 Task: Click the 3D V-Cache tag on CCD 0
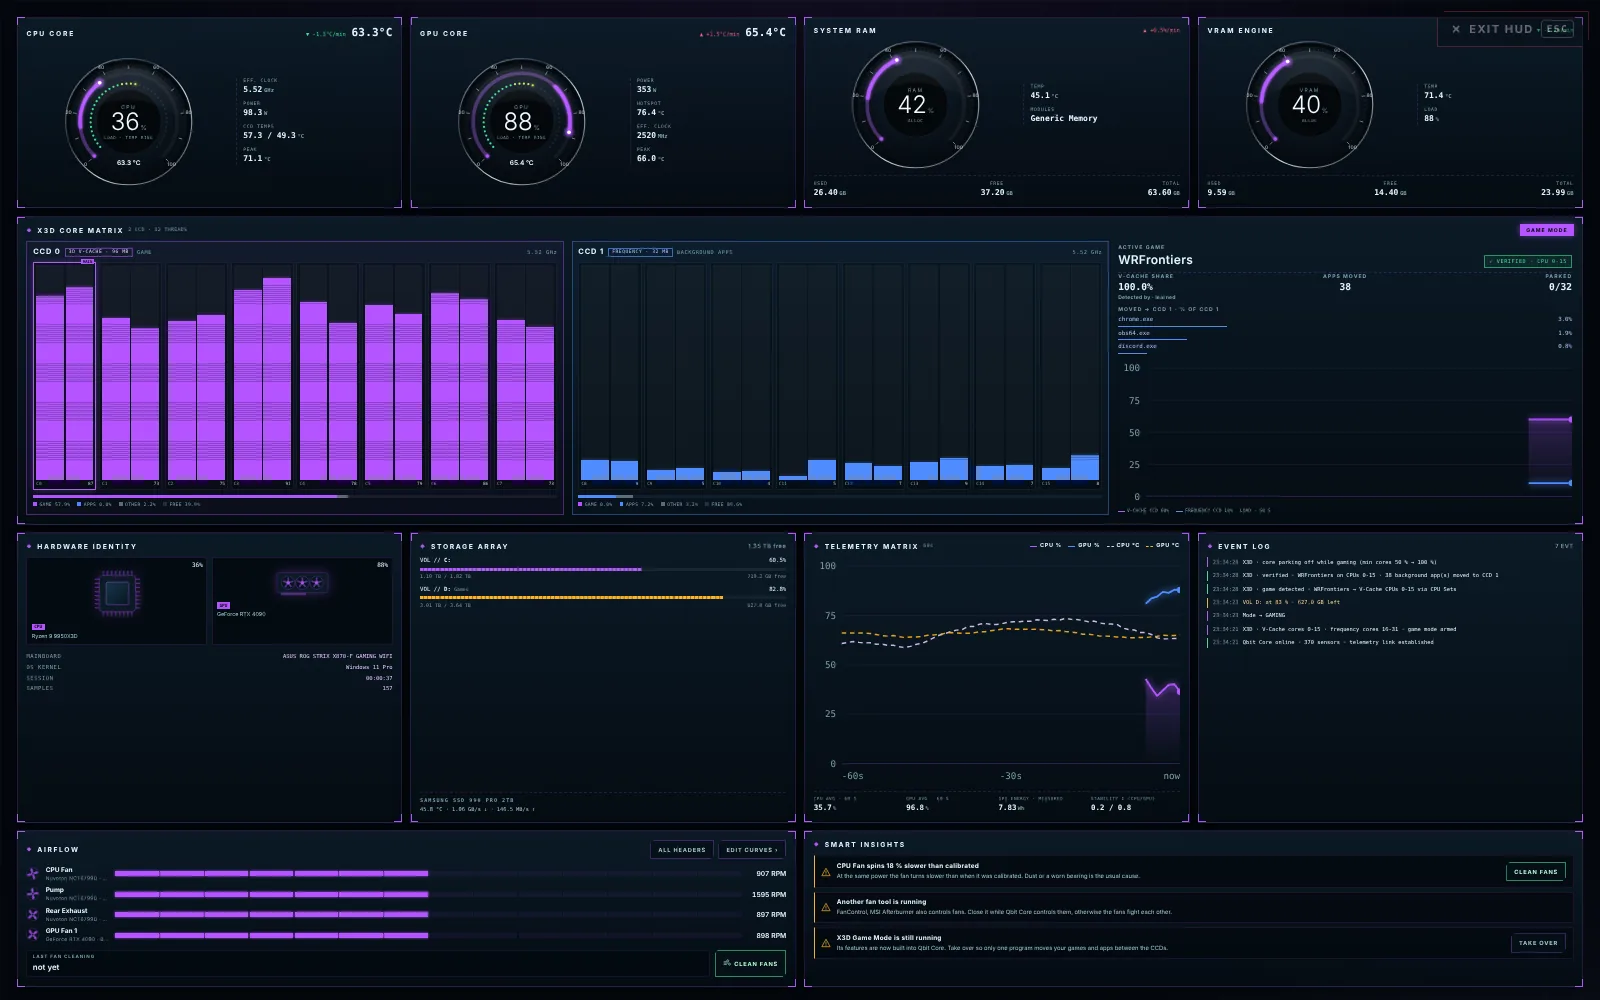[98, 252]
